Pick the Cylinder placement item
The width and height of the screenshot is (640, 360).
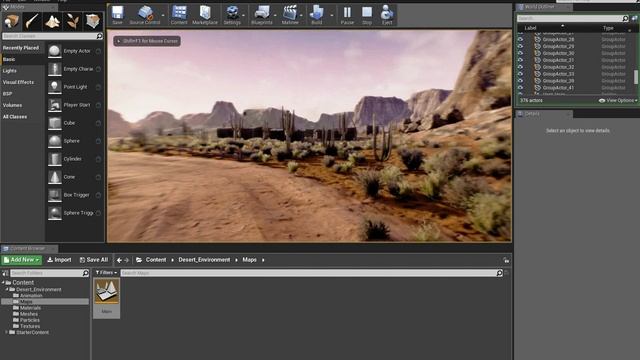pyautogui.click(x=74, y=159)
